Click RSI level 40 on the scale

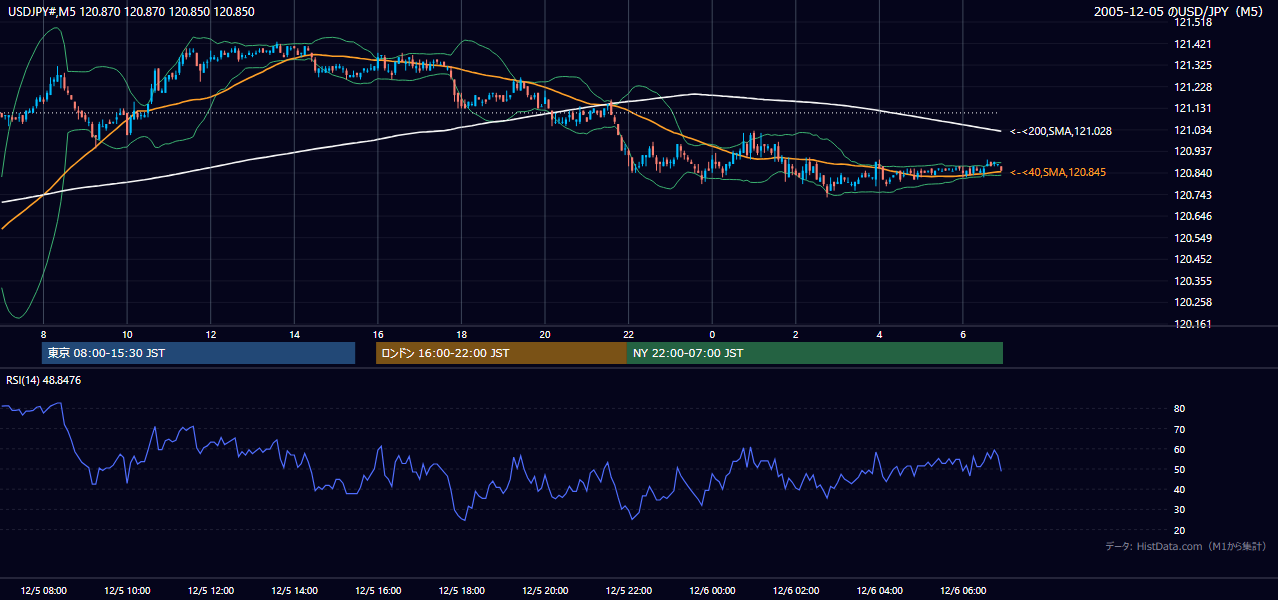(1180, 489)
